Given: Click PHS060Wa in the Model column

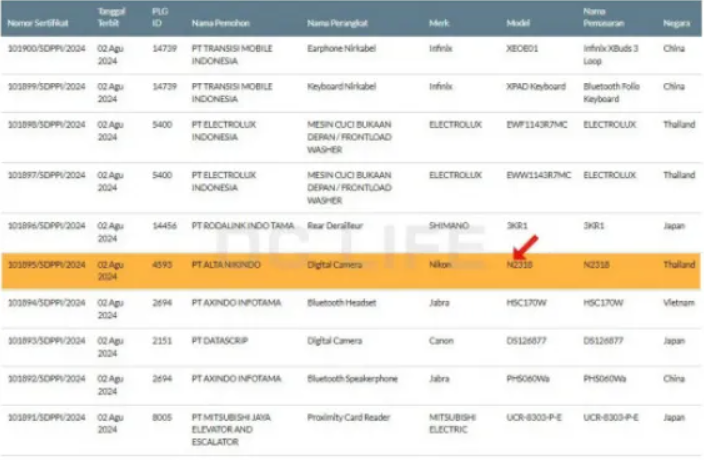Looking at the screenshot, I should tap(528, 378).
